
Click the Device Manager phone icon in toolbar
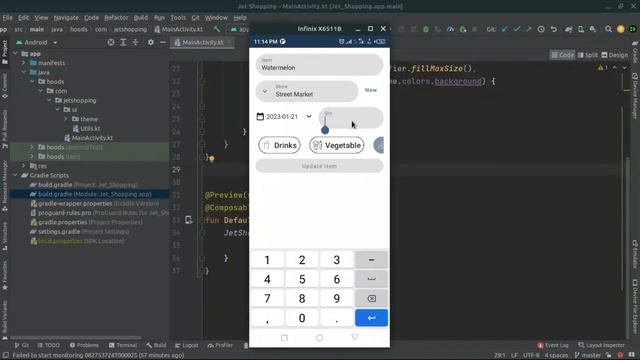580,29
